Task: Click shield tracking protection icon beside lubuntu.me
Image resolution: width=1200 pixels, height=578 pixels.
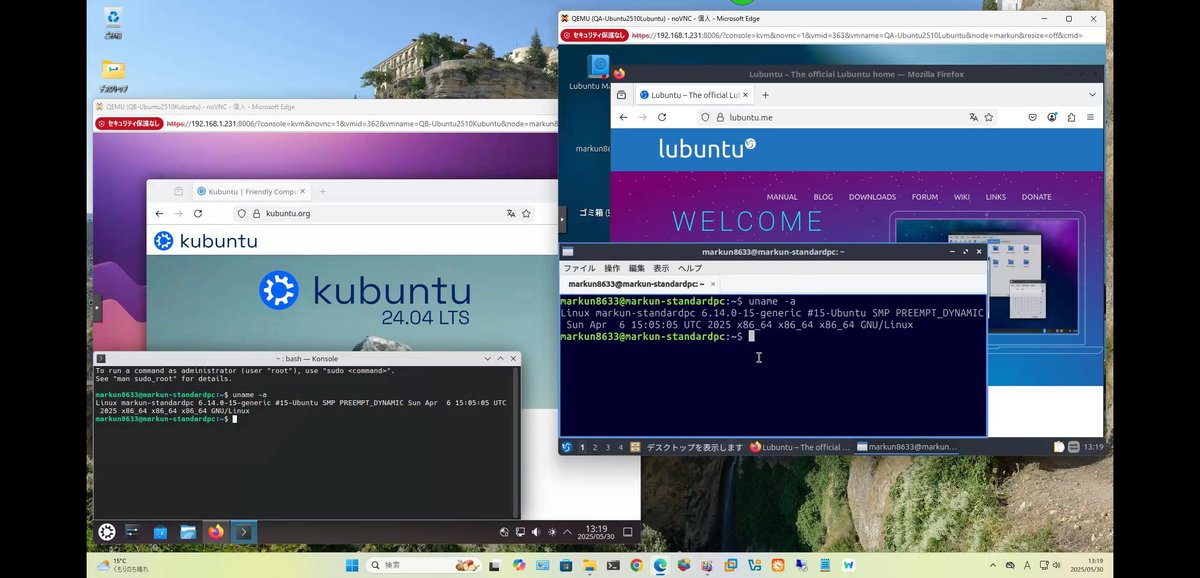Action: pos(705,117)
